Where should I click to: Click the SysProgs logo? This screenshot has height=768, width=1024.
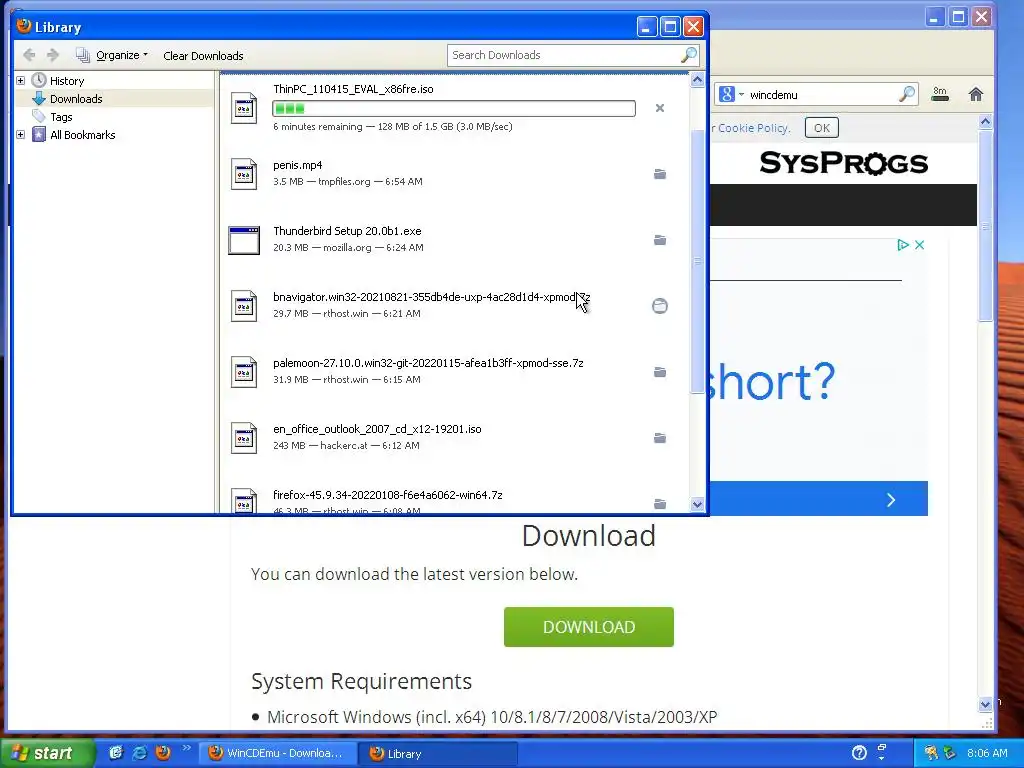[x=843, y=163]
